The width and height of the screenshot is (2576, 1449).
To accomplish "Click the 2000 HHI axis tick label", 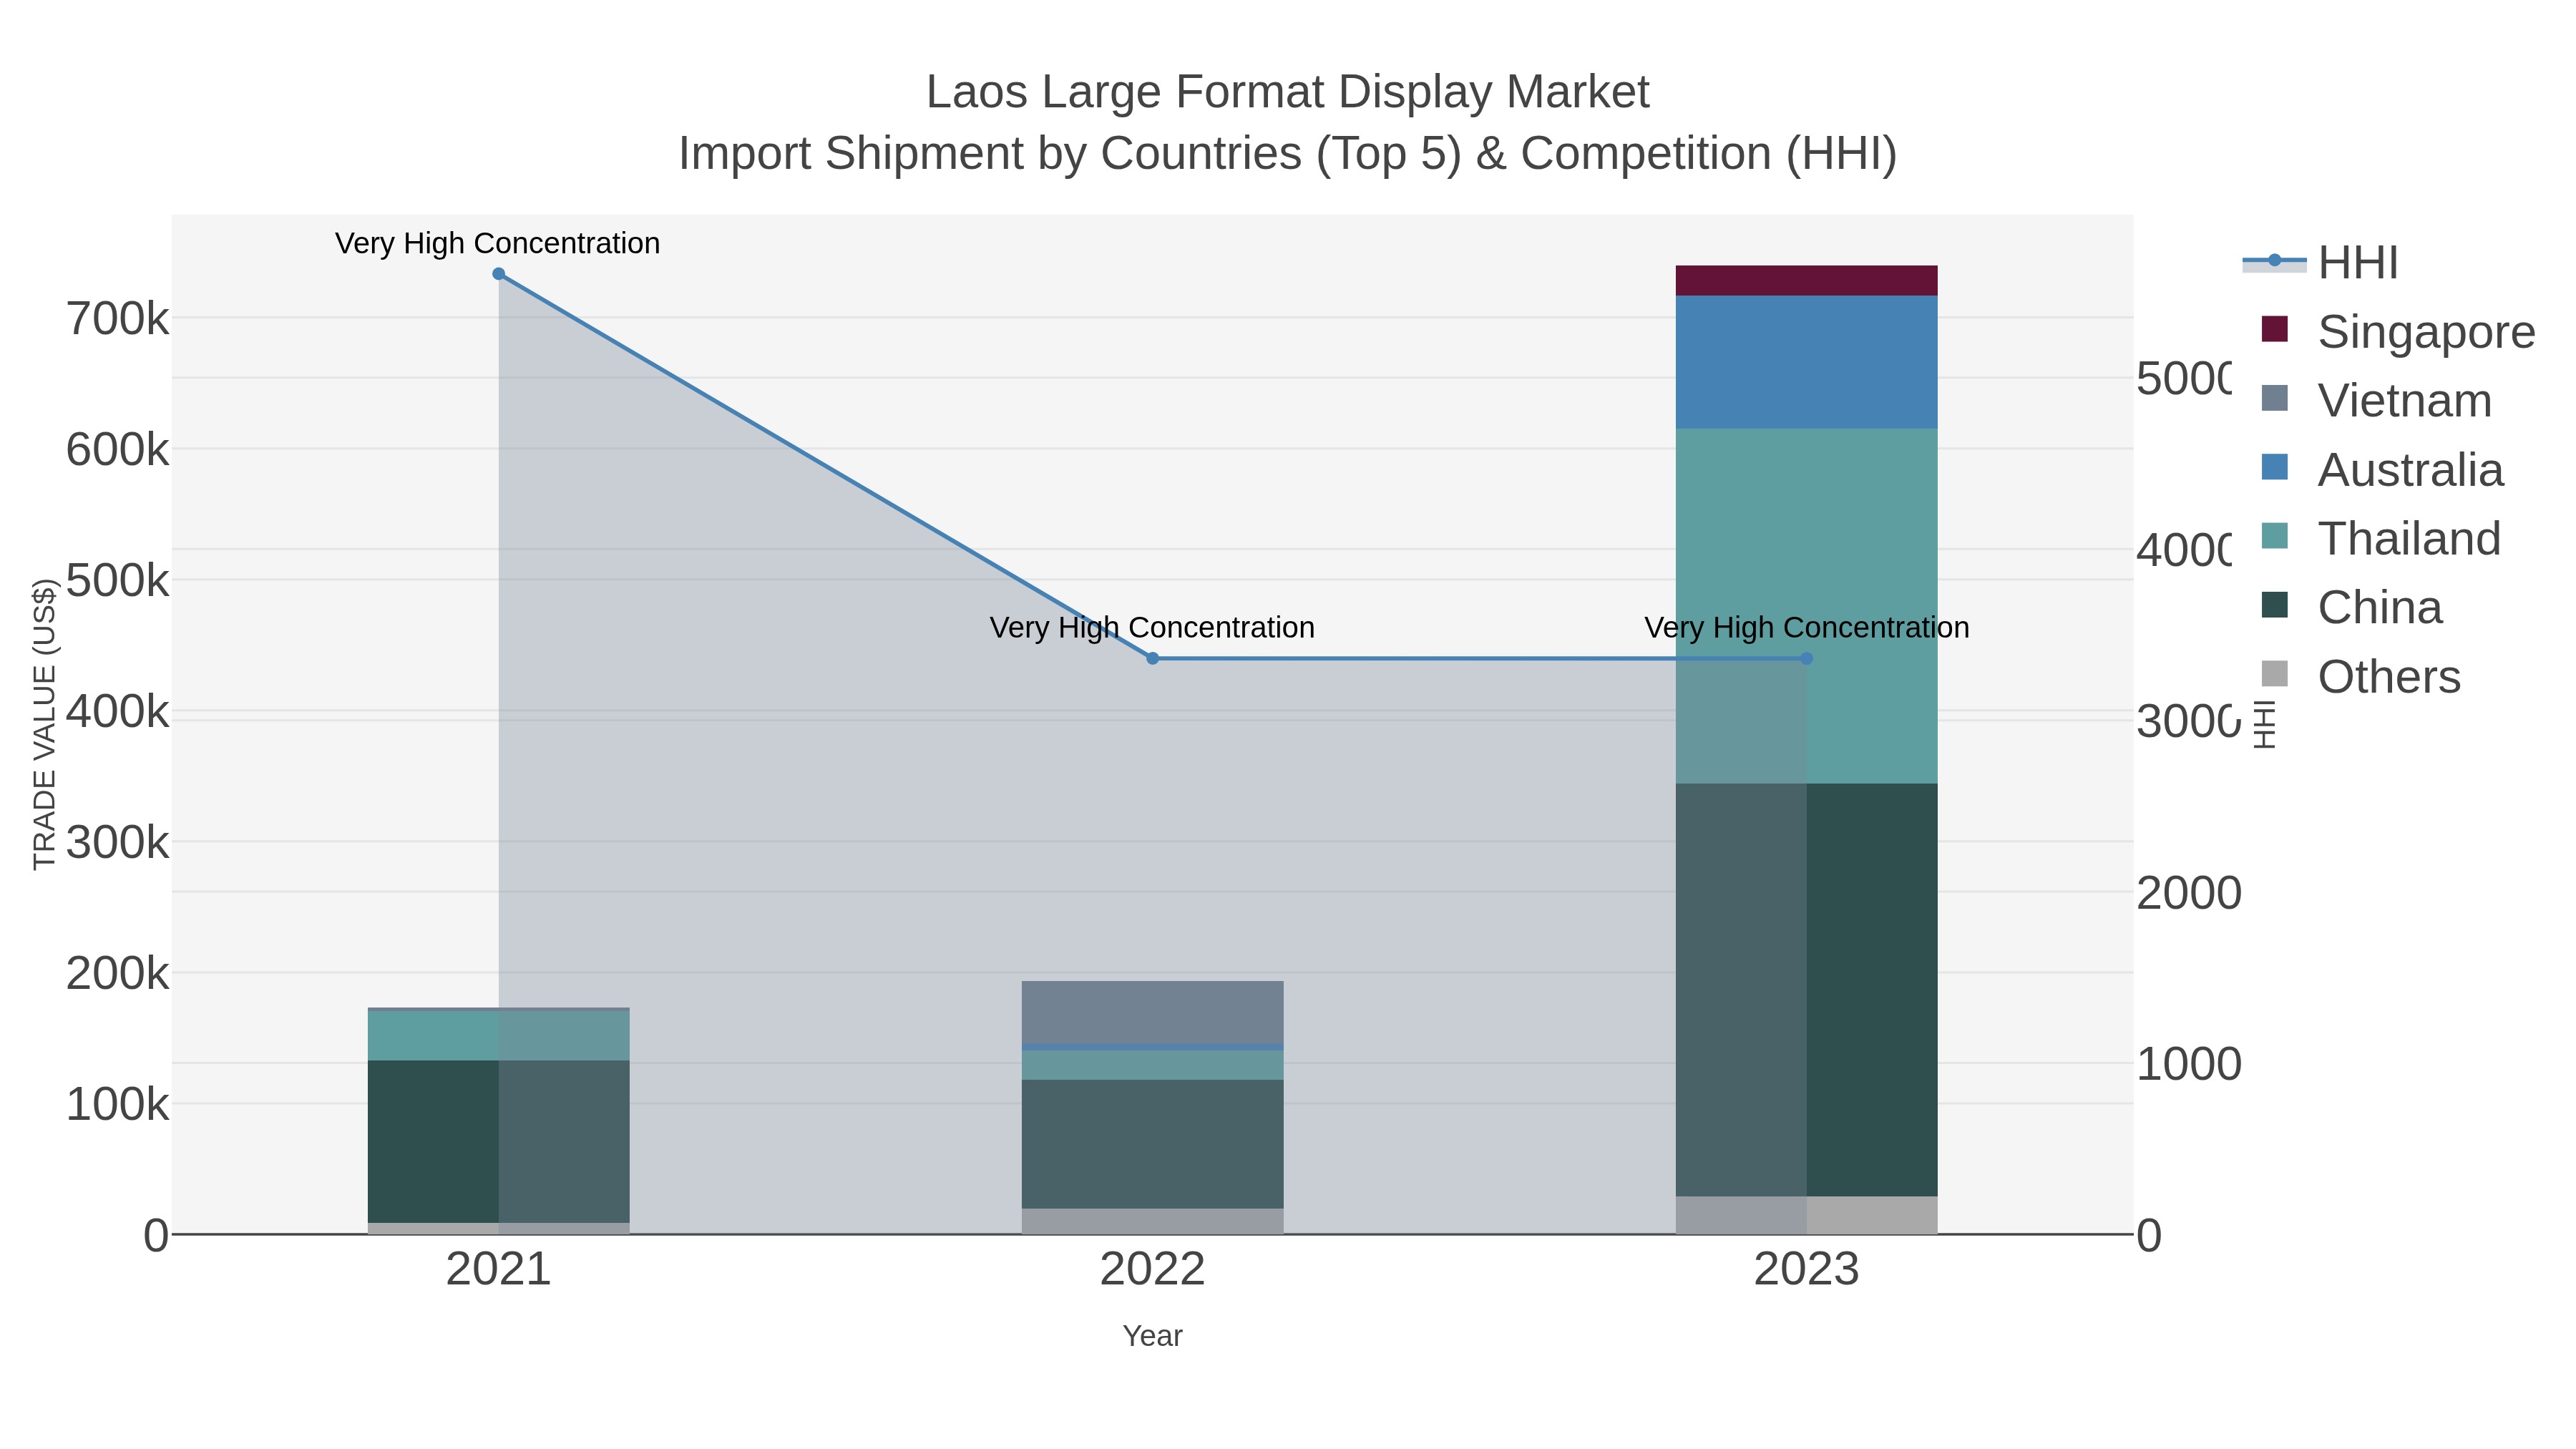I will click(2189, 893).
